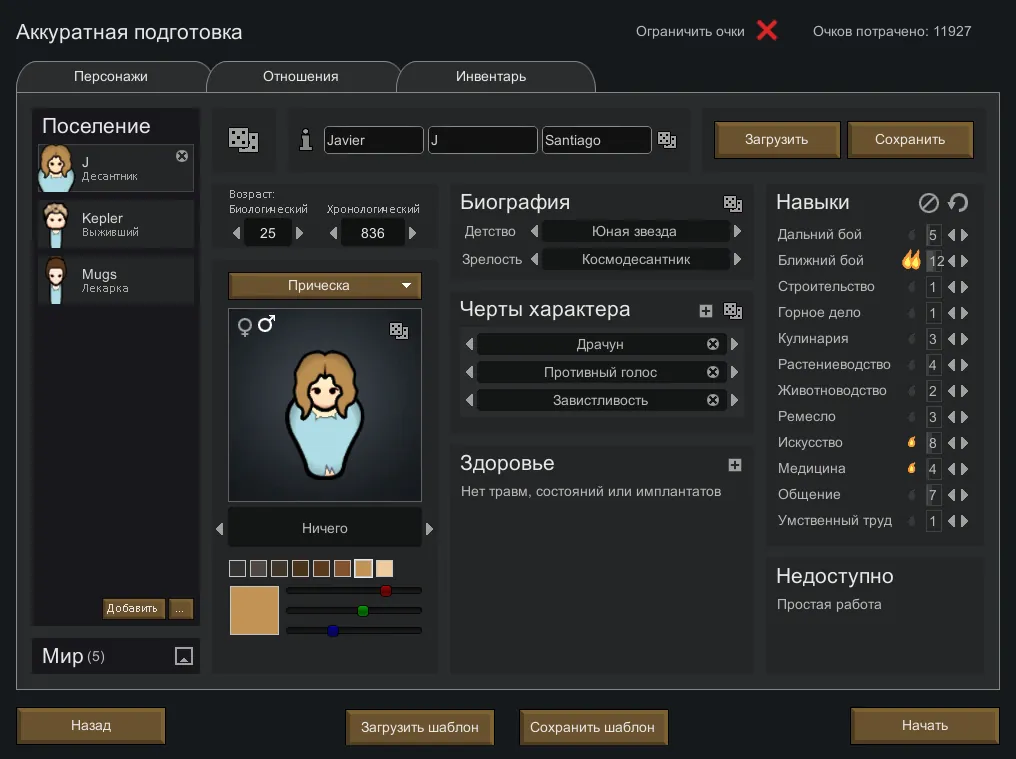
Task: Pick the lightest skin color swatch
Action: pos(384,568)
